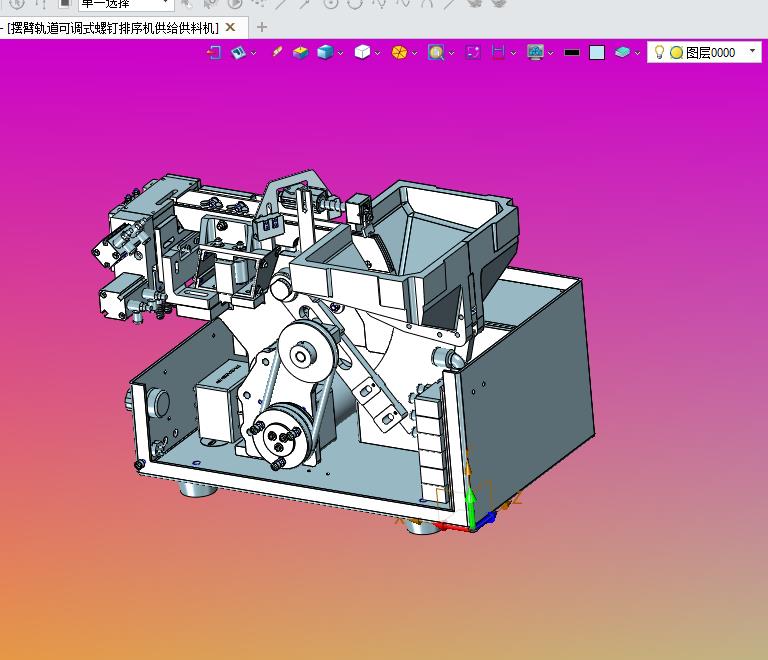Click the orange segmented circle icon
The image size is (768, 660).
pyautogui.click(x=399, y=52)
